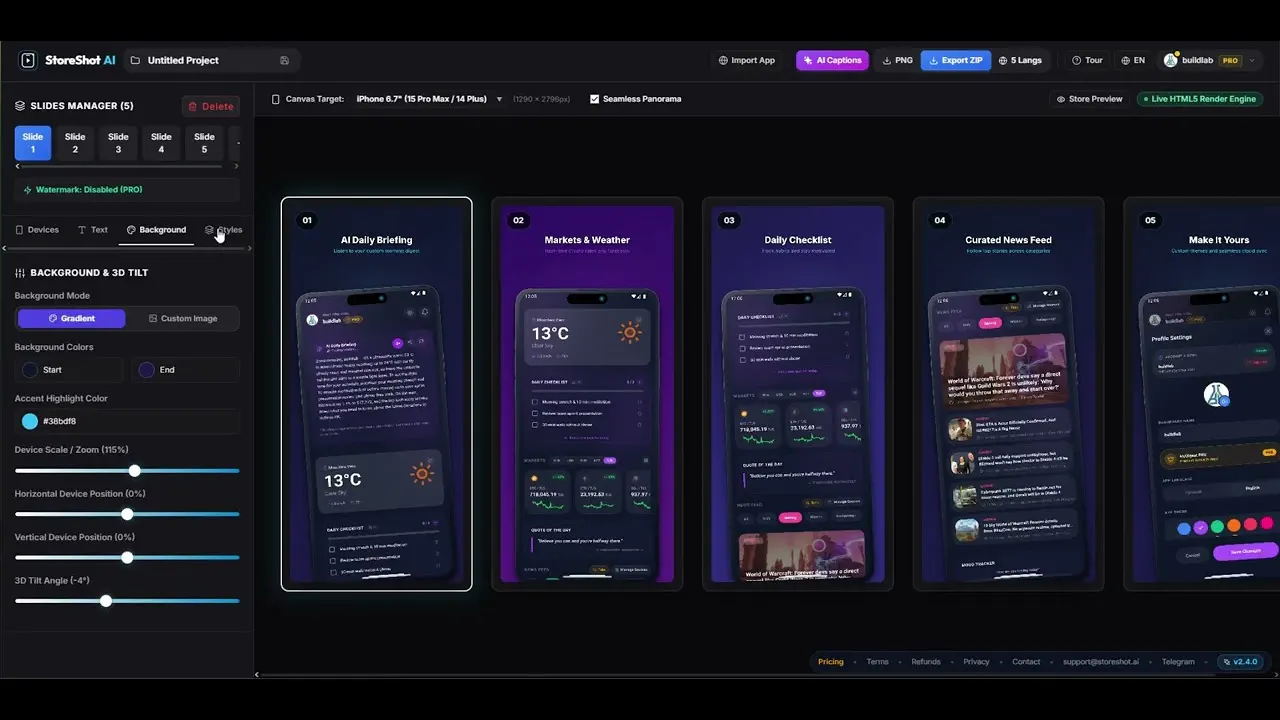Select Slide 2 in slides manager
Image resolution: width=1280 pixels, height=720 pixels.
(x=75, y=143)
